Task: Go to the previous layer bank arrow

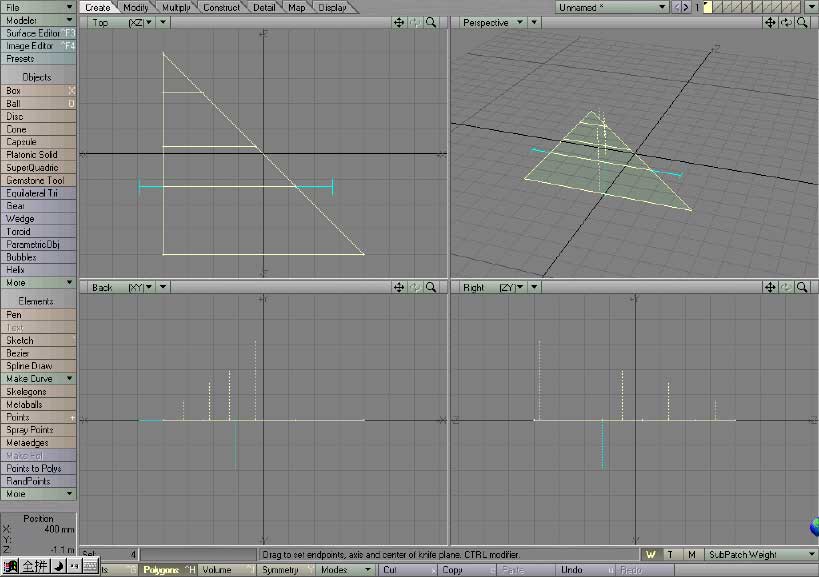Action: [675, 7]
